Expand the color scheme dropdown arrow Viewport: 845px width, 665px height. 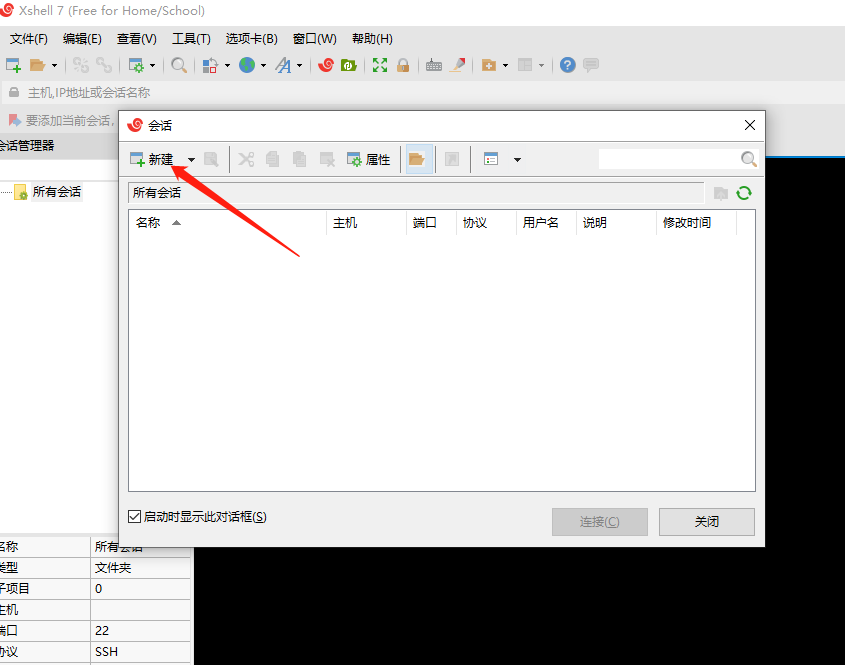(x=227, y=66)
